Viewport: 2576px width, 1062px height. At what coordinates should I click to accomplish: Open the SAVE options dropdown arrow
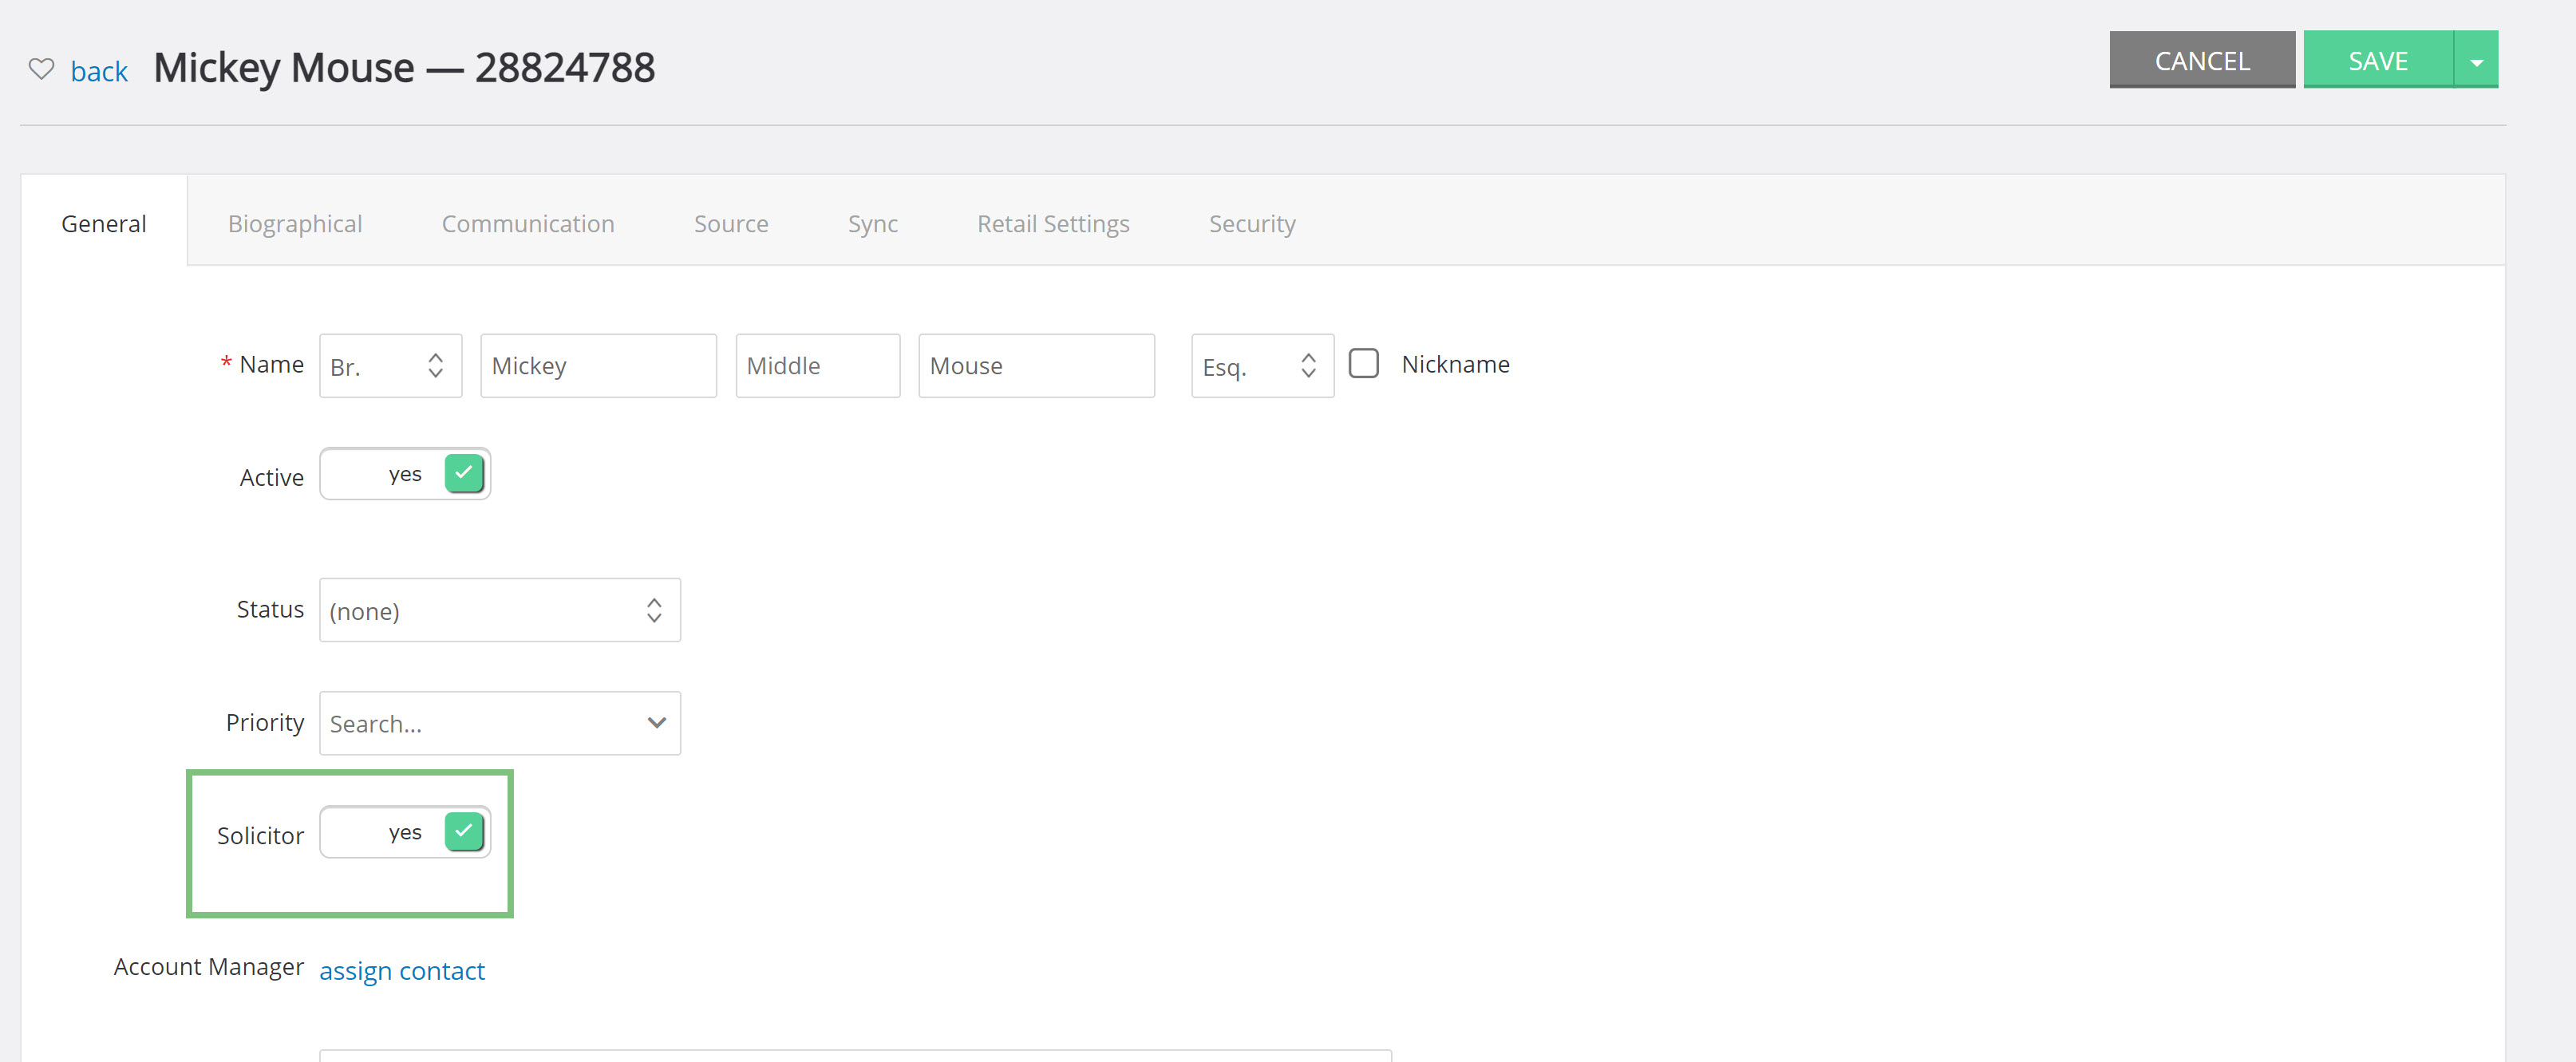click(2476, 60)
